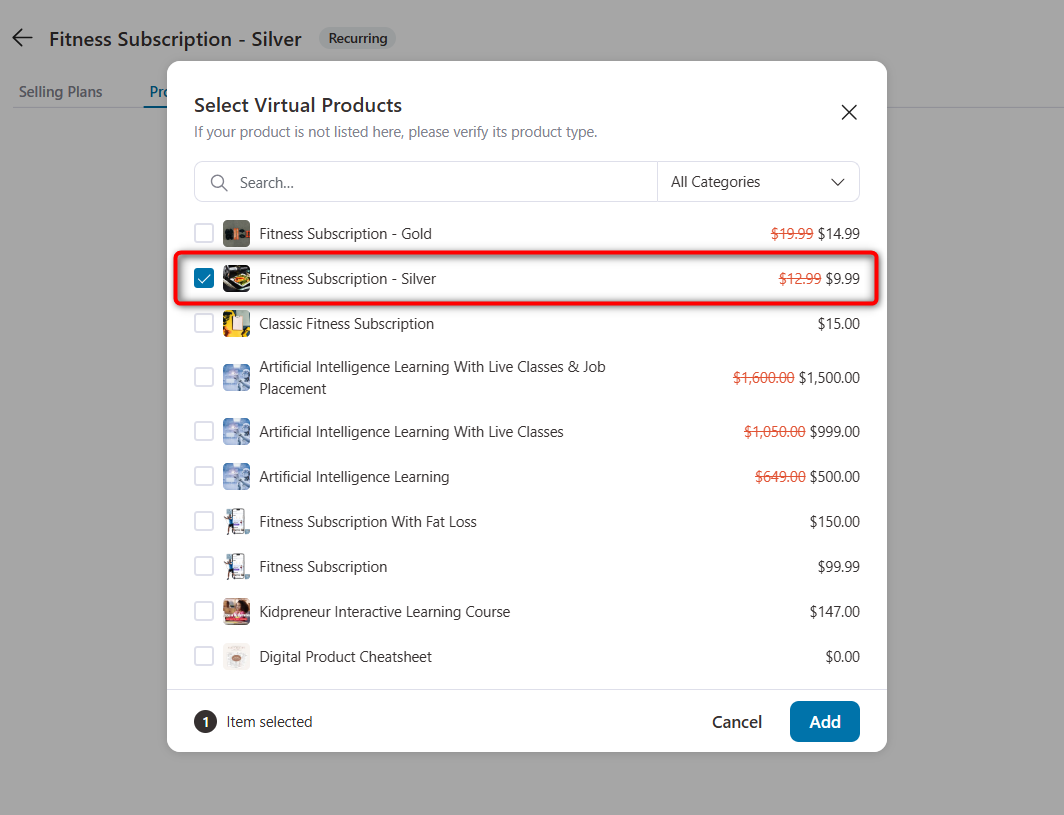
Task: Switch to the Selling Plans tab
Action: pyautogui.click(x=60, y=91)
